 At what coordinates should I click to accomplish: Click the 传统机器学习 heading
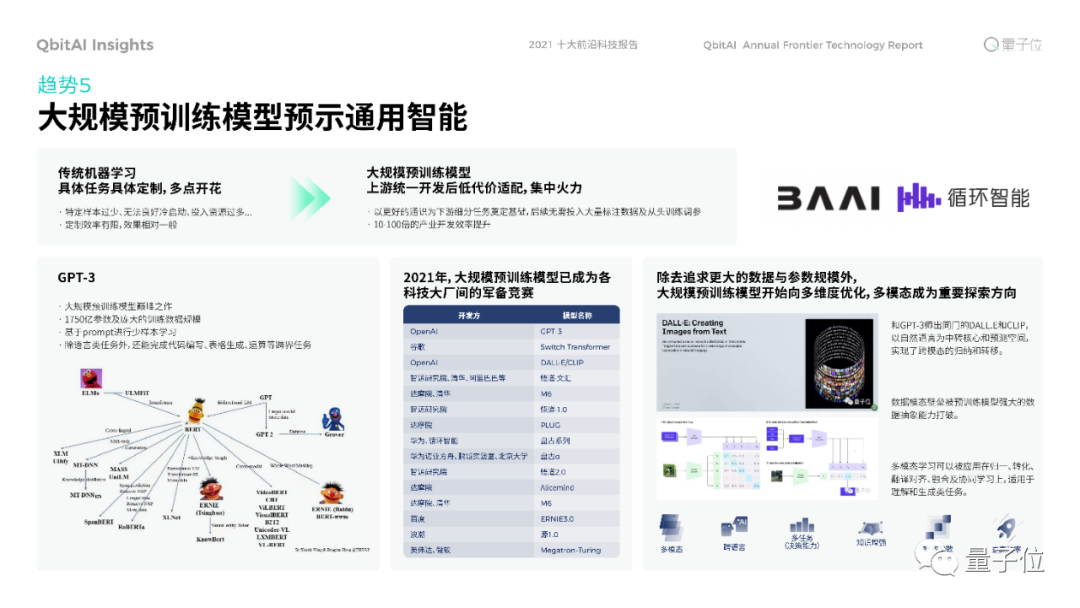pos(97,173)
